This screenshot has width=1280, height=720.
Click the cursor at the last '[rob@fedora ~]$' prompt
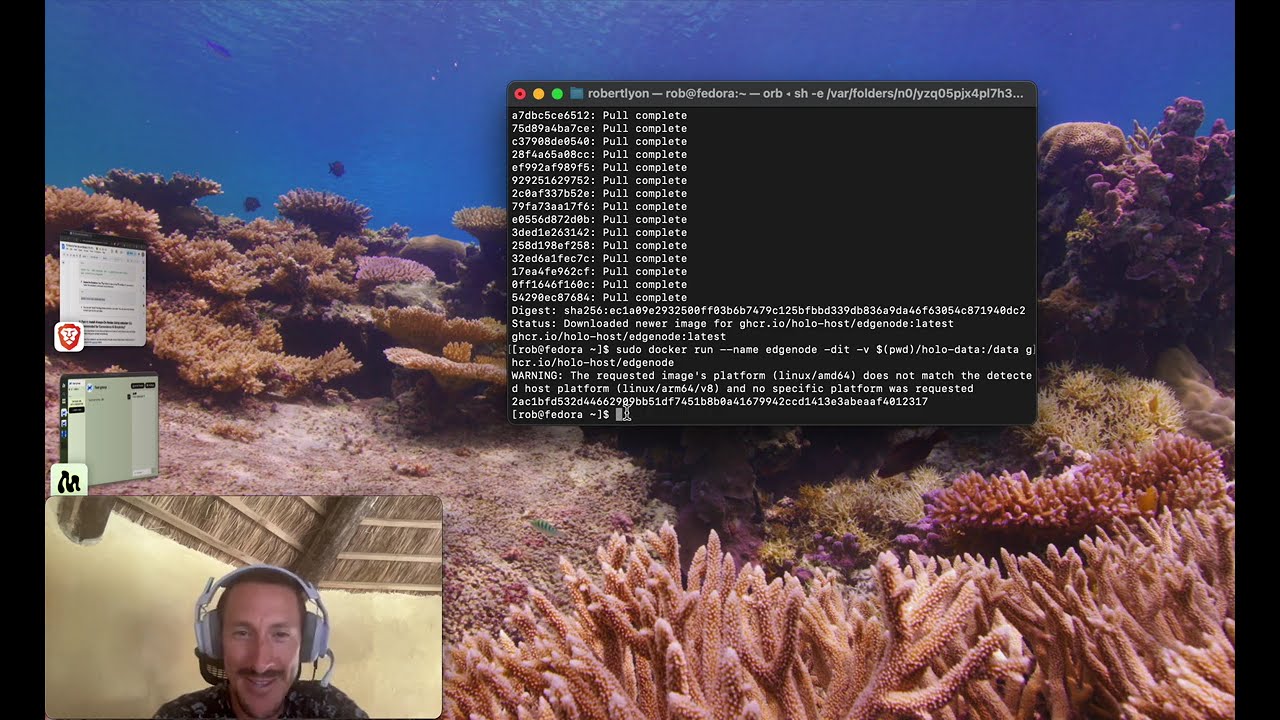pyautogui.click(x=621, y=414)
